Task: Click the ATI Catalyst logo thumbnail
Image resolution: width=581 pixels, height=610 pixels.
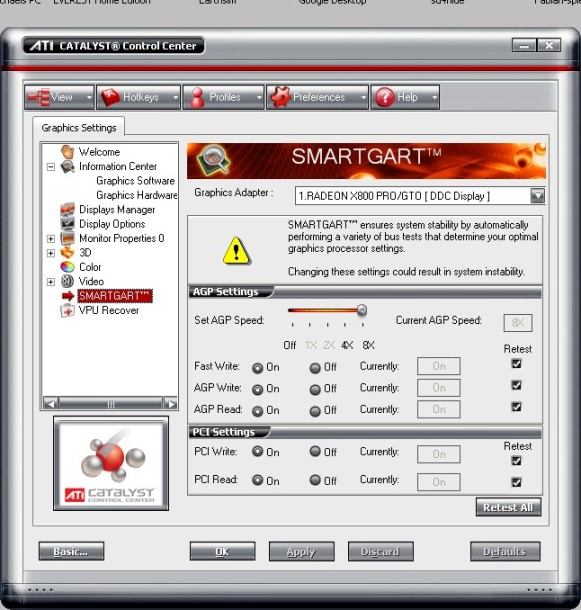Action: tap(111, 463)
